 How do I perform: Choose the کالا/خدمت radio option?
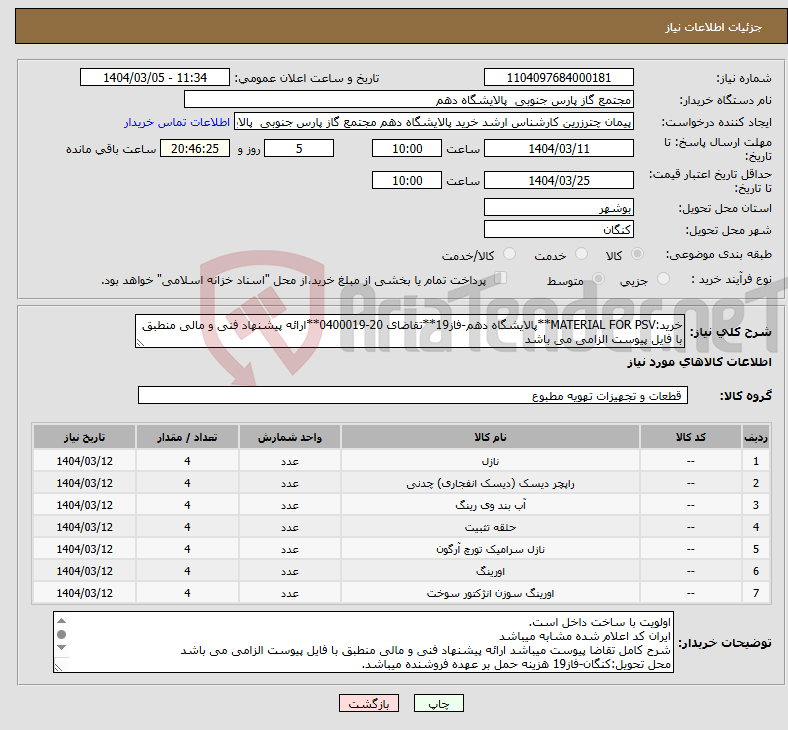pos(509,256)
